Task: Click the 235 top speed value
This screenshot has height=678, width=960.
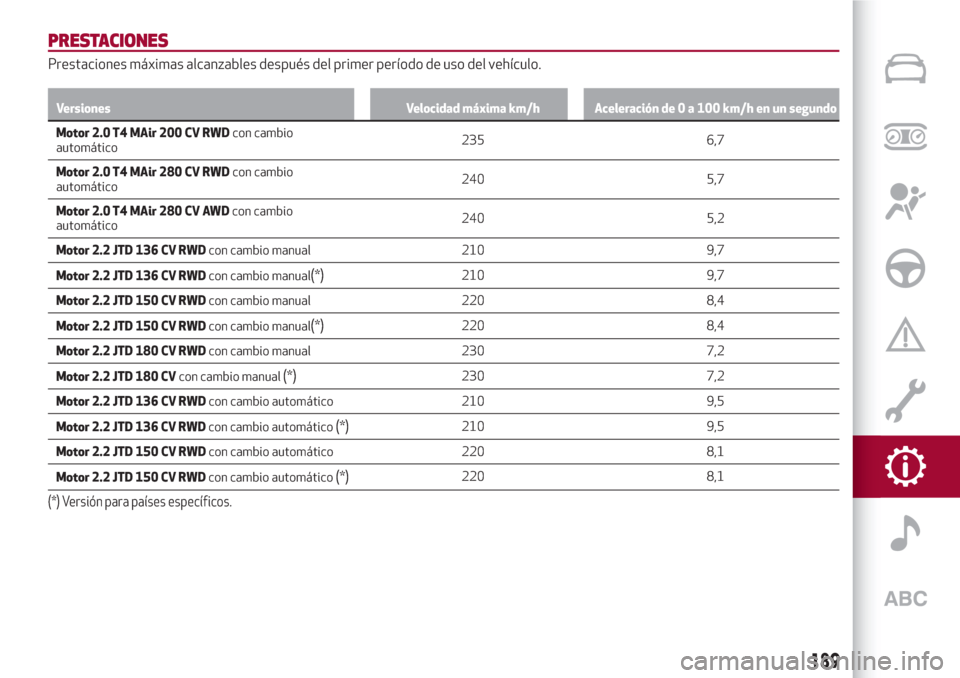Action: pyautogui.click(x=473, y=140)
